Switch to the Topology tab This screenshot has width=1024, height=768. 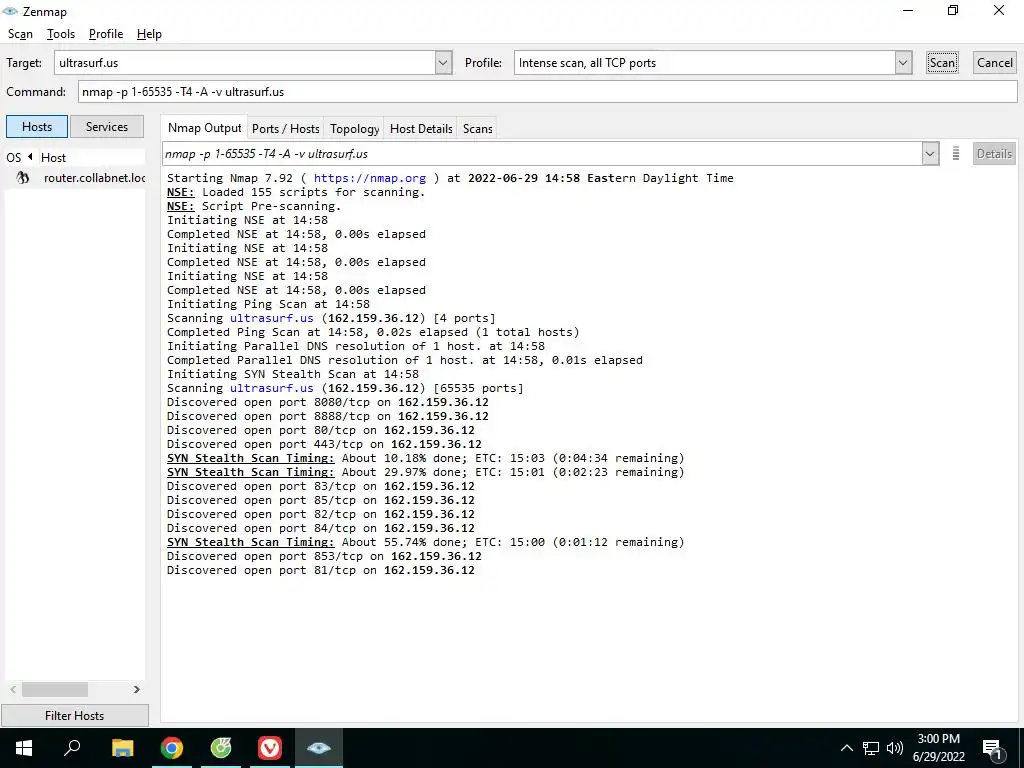[x=355, y=129]
